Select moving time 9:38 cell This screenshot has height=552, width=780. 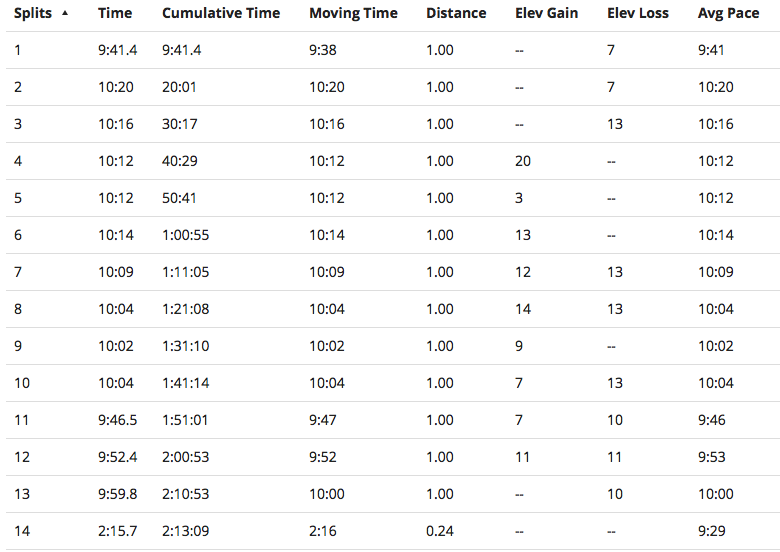(x=325, y=50)
